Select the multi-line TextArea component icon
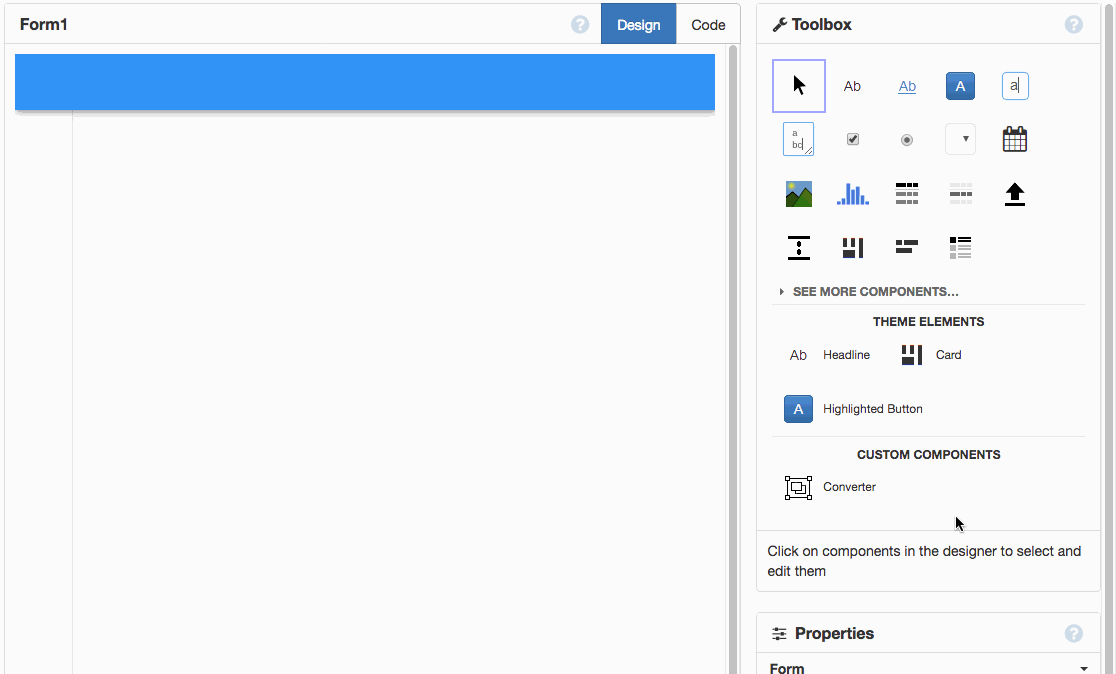This screenshot has width=1116, height=674. point(798,139)
